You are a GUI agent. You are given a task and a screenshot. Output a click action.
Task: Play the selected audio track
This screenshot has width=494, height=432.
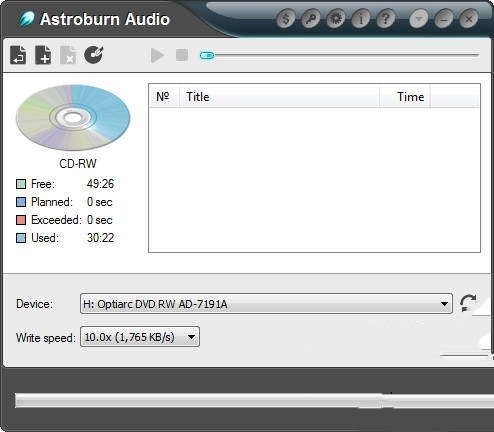157,55
